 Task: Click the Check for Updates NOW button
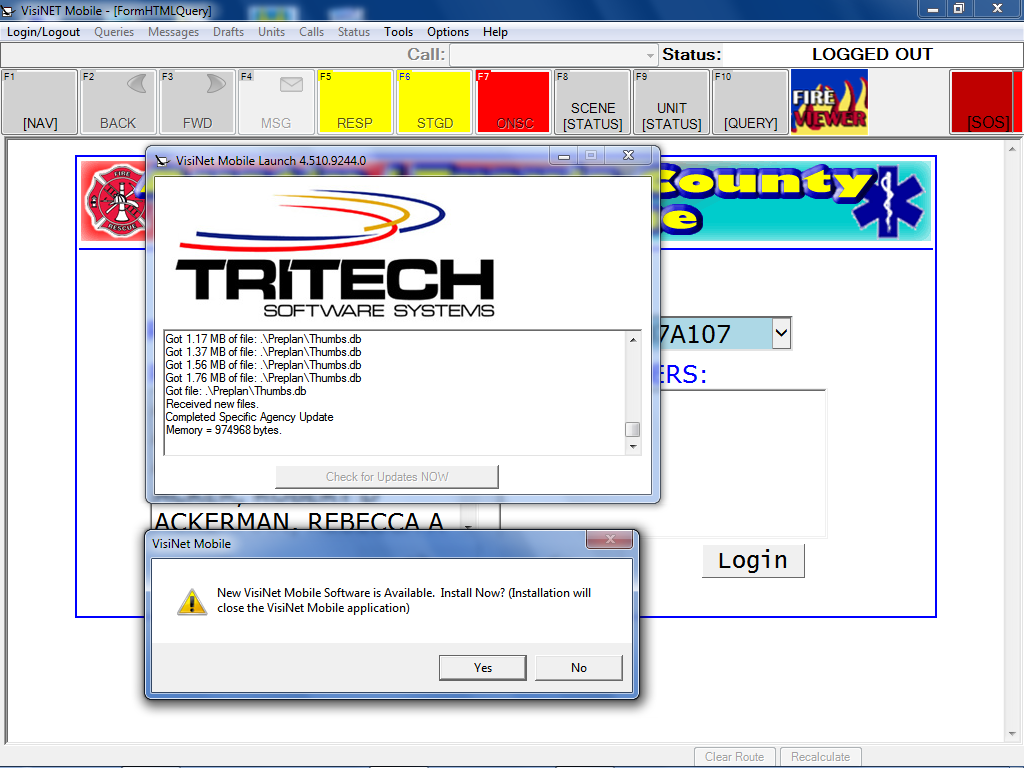387,477
